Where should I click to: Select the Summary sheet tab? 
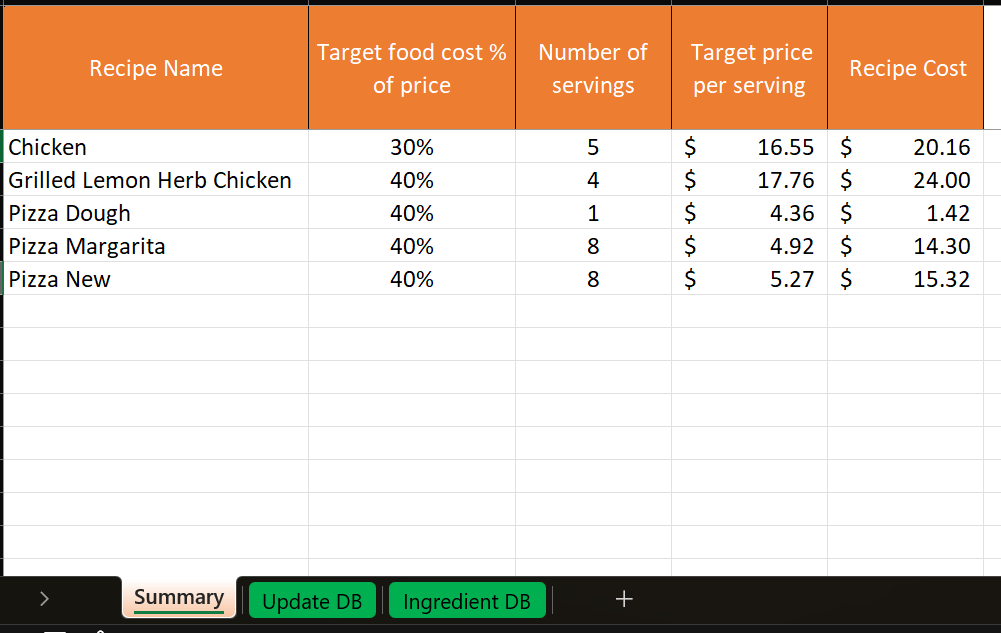[x=179, y=598]
